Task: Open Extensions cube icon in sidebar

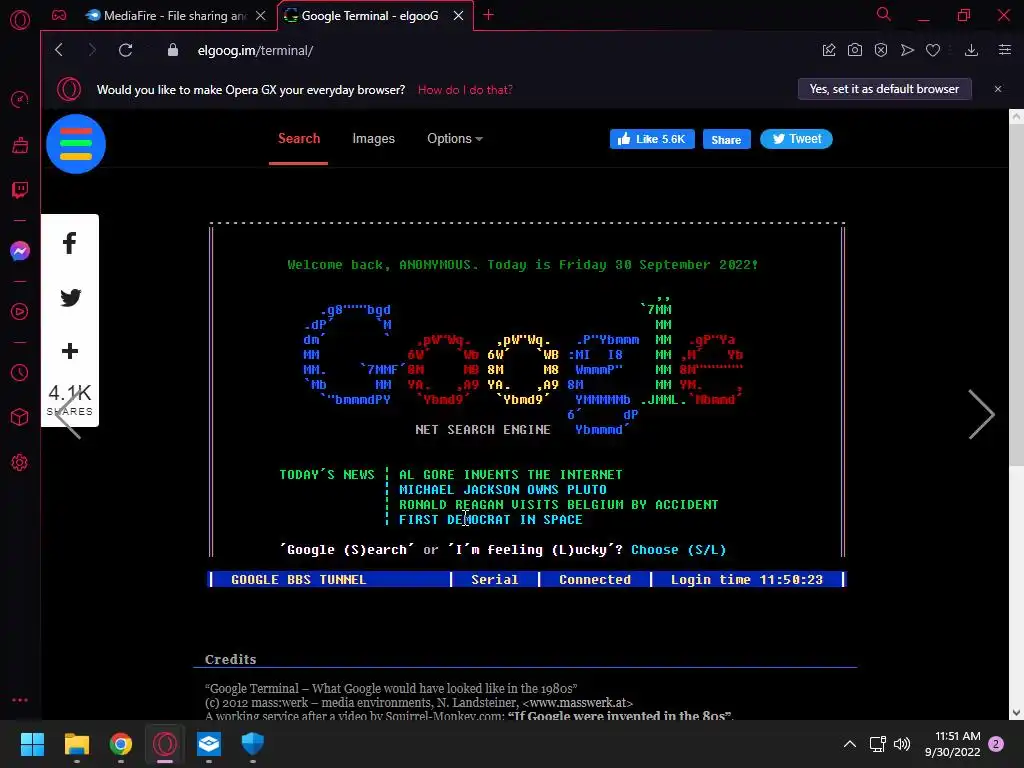Action: point(20,417)
